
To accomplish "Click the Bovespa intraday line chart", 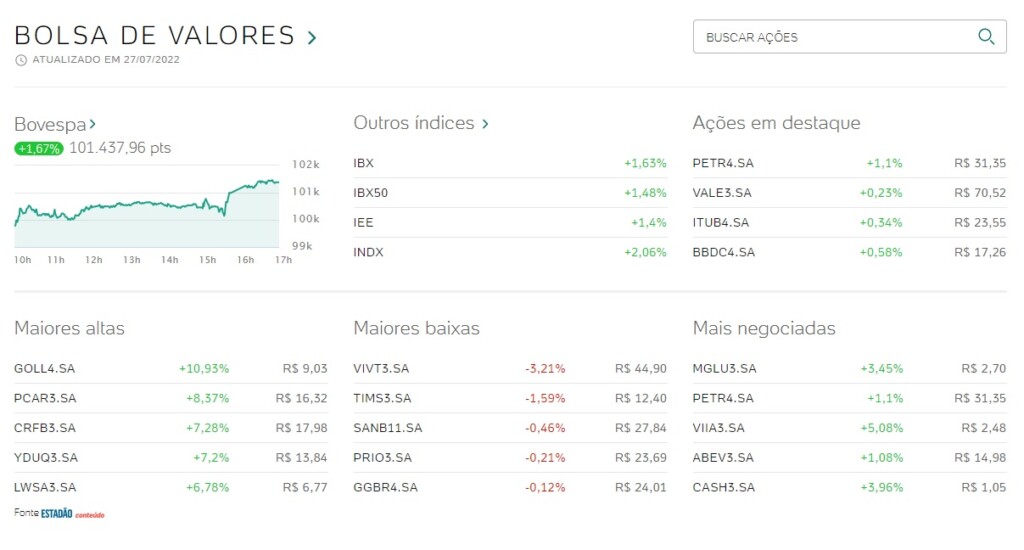I will coord(146,205).
